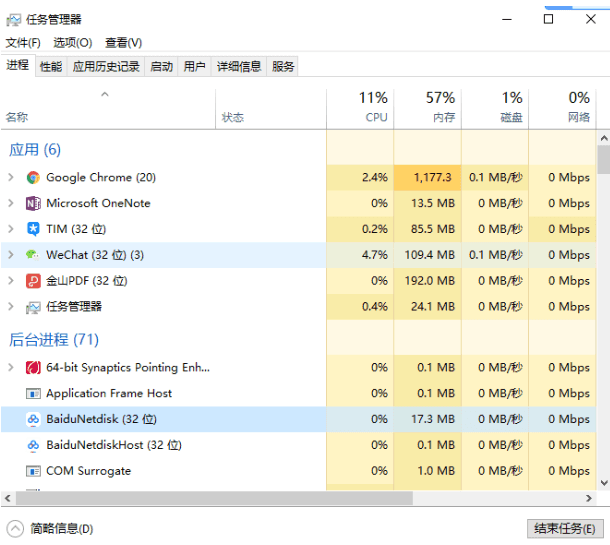The image size is (610, 545).
Task: Click the horizontal scrollbar thumb
Action: click(214, 498)
